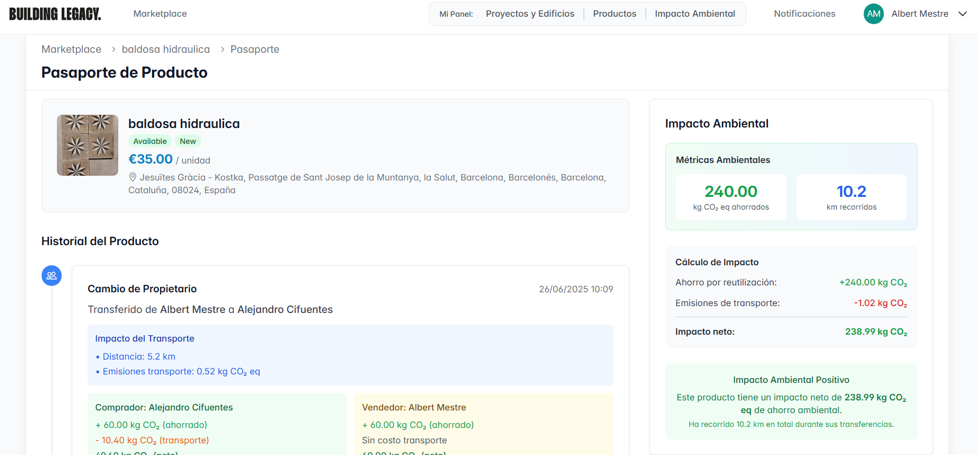Open the Marketplace item in the top navigation
This screenshot has width=977, height=463.
(x=160, y=14)
